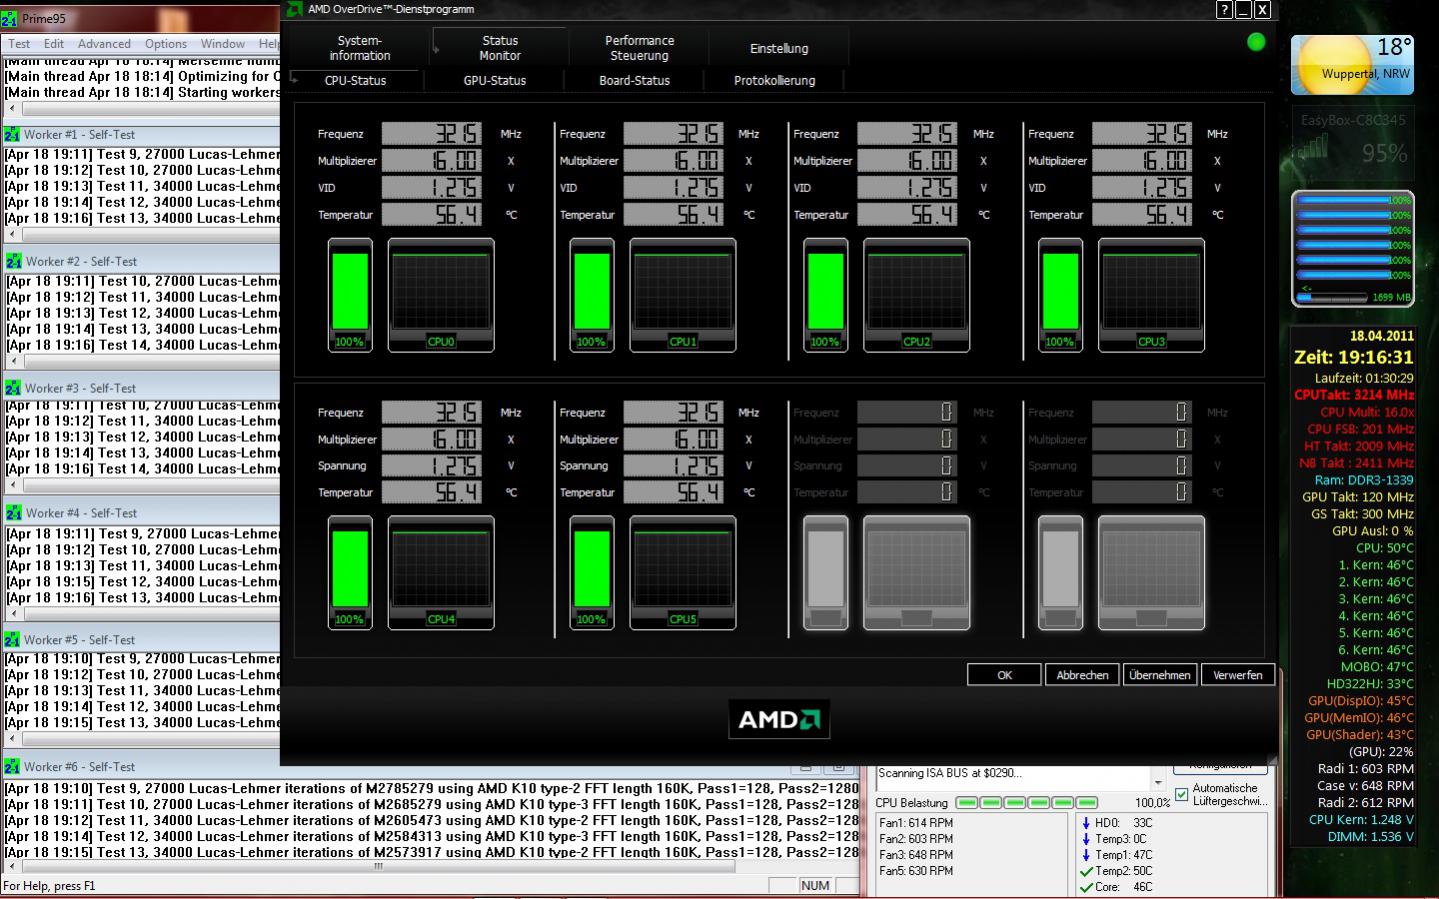Click the HD0 temperature arrow icon

[x=1086, y=823]
